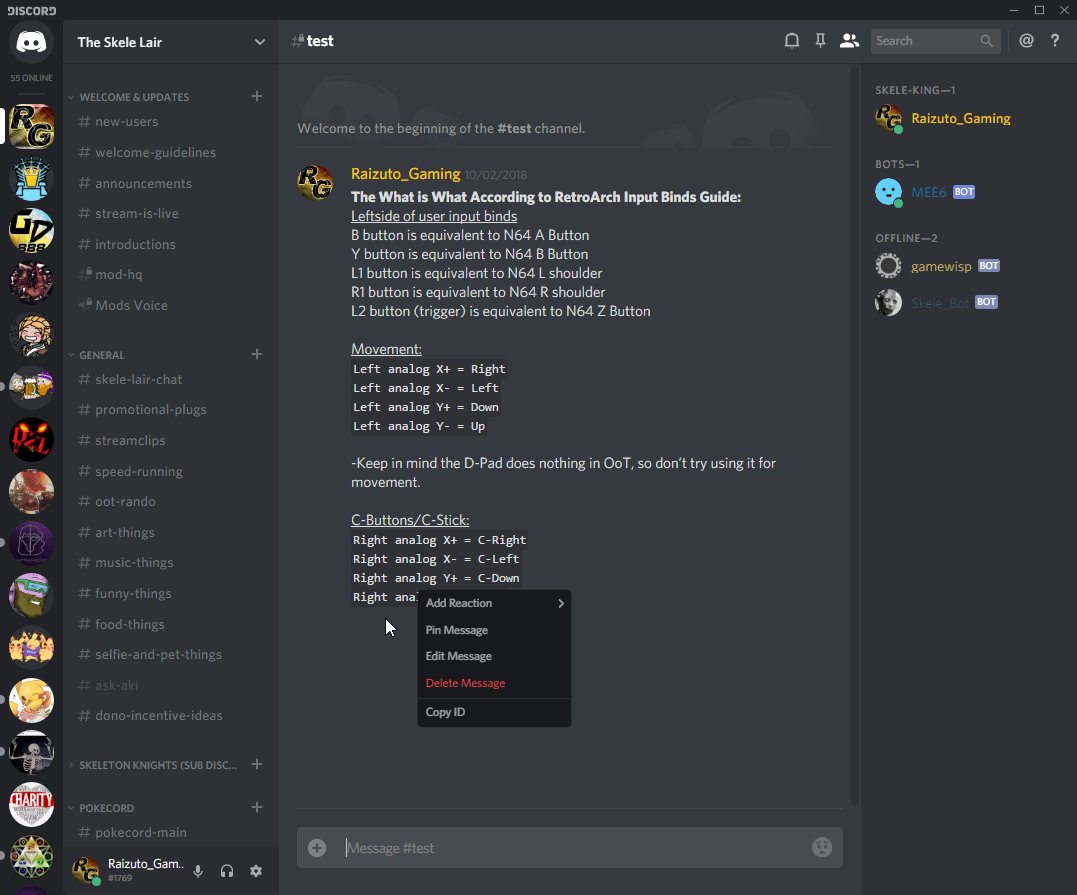The width and height of the screenshot is (1077, 895).
Task: Click upload plus button in message box
Action: click(317, 848)
